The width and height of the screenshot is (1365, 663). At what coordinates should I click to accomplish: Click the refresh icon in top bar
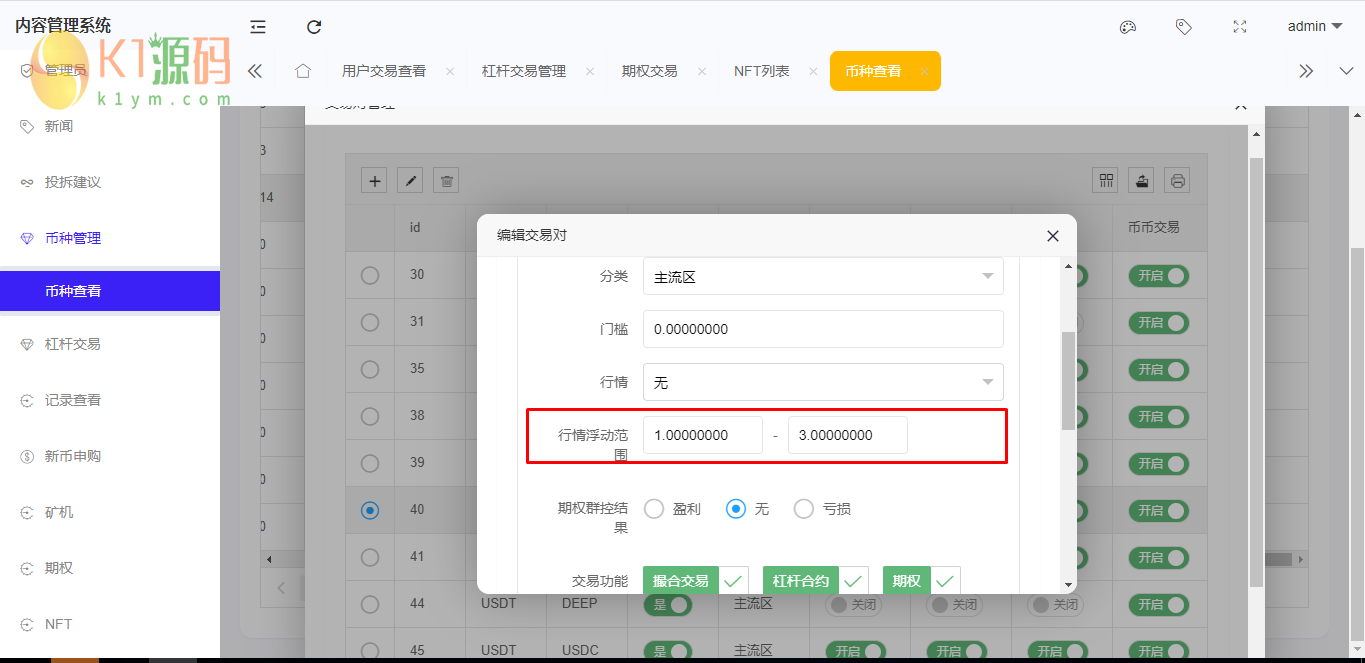[x=314, y=27]
